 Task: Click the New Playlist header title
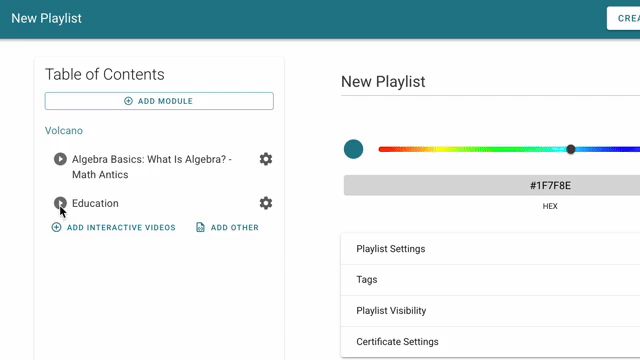click(x=47, y=18)
